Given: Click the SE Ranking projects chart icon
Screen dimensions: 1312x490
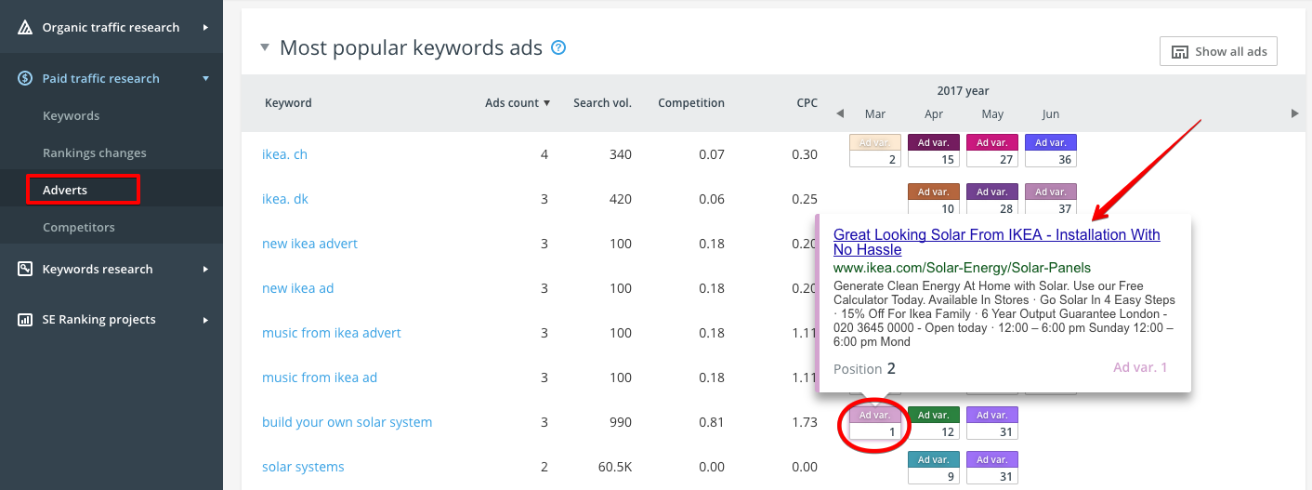Looking at the screenshot, I should tap(25, 320).
